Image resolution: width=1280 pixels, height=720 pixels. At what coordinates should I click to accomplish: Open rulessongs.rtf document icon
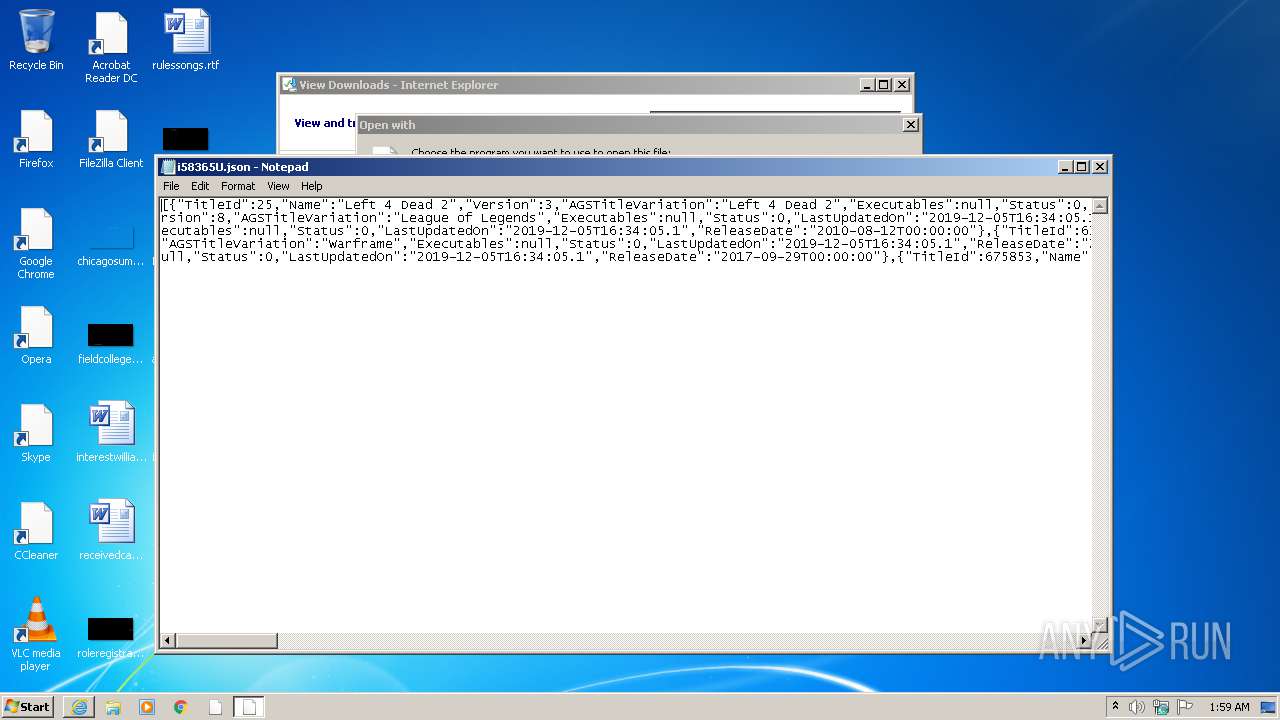pos(186,40)
